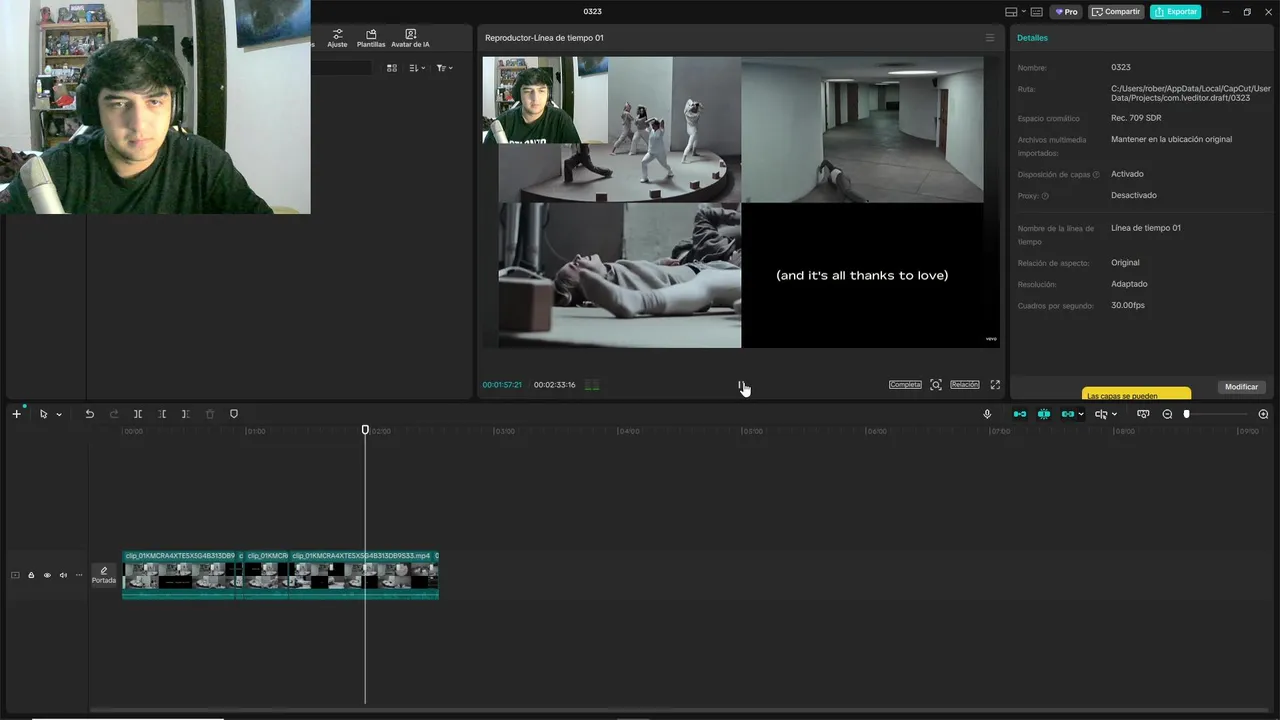Toggle main track magnet
This screenshot has height=720, width=1280.
(x=1020, y=414)
